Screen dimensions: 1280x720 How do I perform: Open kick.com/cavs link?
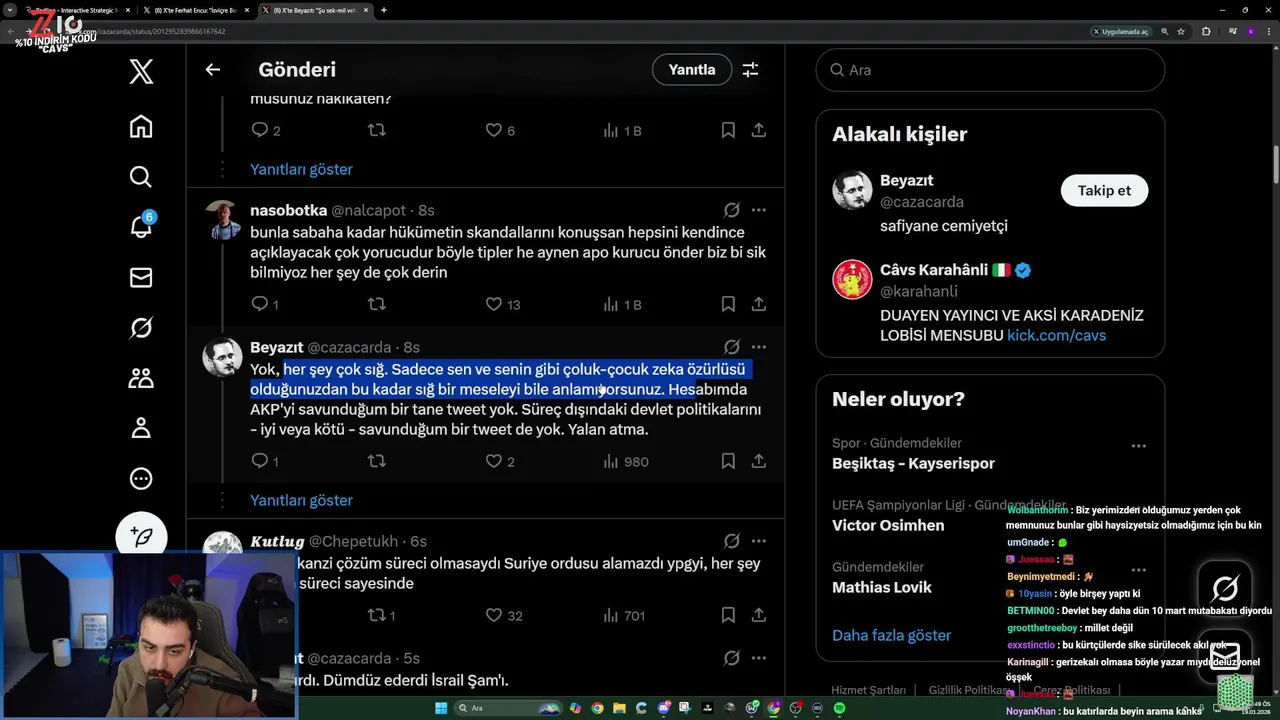pos(1056,335)
